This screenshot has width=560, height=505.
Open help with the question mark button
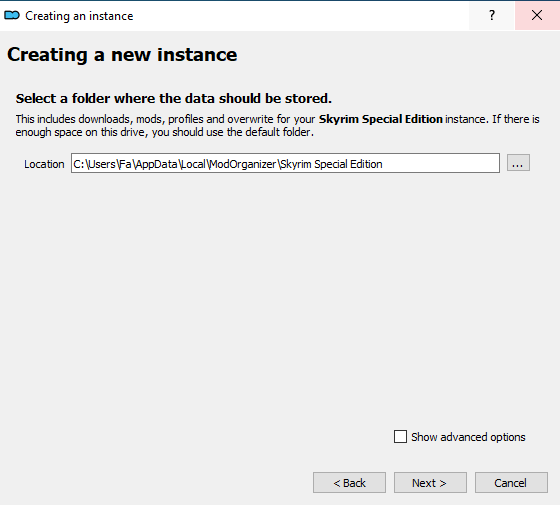tap(492, 15)
